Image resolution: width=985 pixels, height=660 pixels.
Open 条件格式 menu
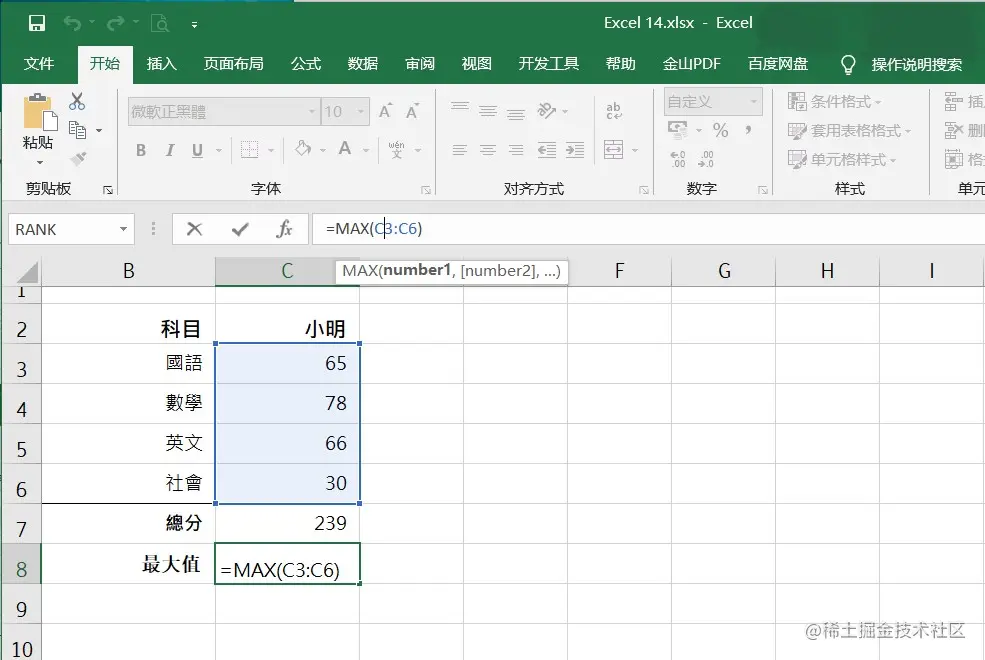pyautogui.click(x=835, y=101)
